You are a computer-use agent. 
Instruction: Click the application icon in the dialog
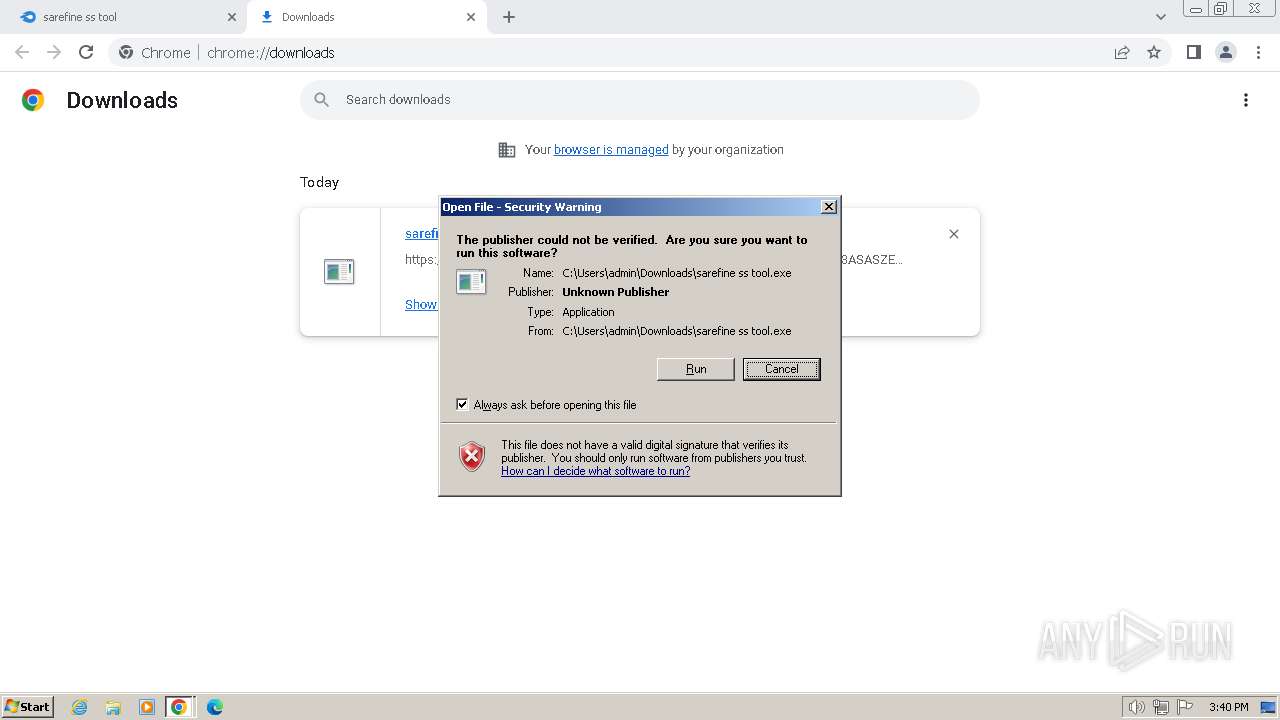pos(471,281)
